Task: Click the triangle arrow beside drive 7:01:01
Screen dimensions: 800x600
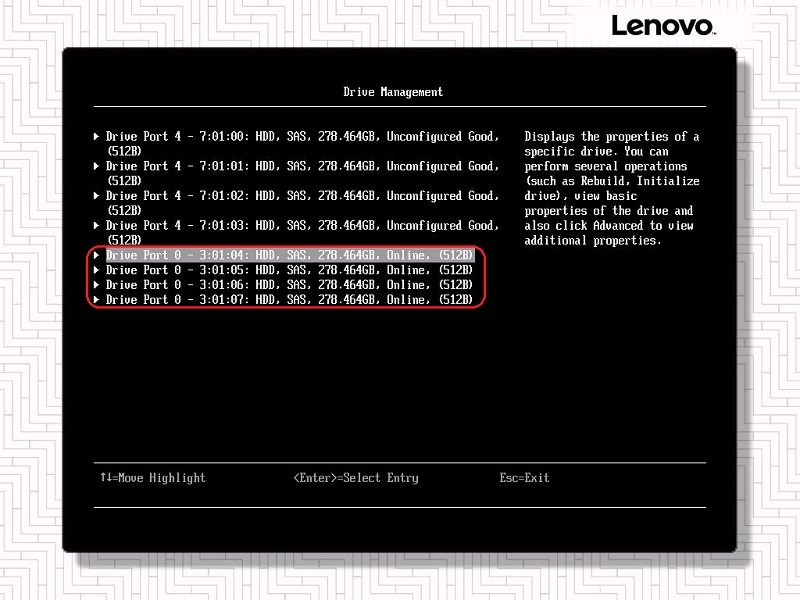Action: [x=96, y=167]
